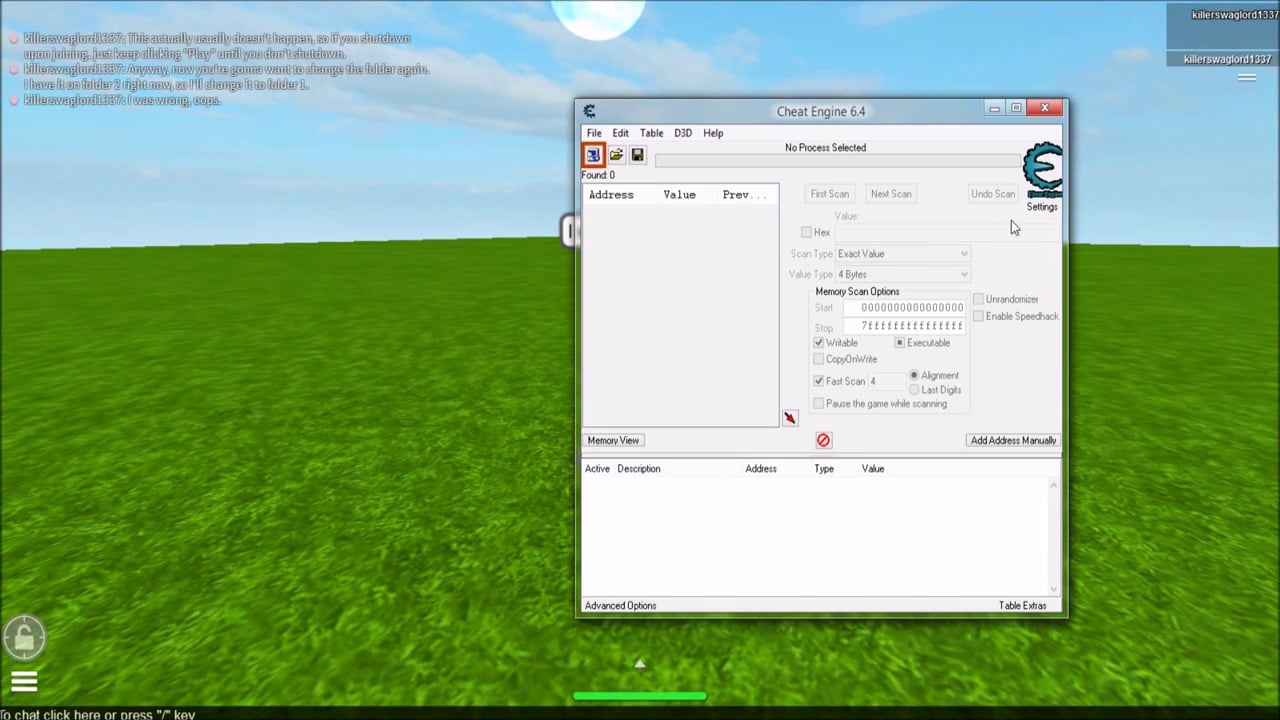Open the process list icon
This screenshot has height=720, width=1280.
click(x=593, y=155)
